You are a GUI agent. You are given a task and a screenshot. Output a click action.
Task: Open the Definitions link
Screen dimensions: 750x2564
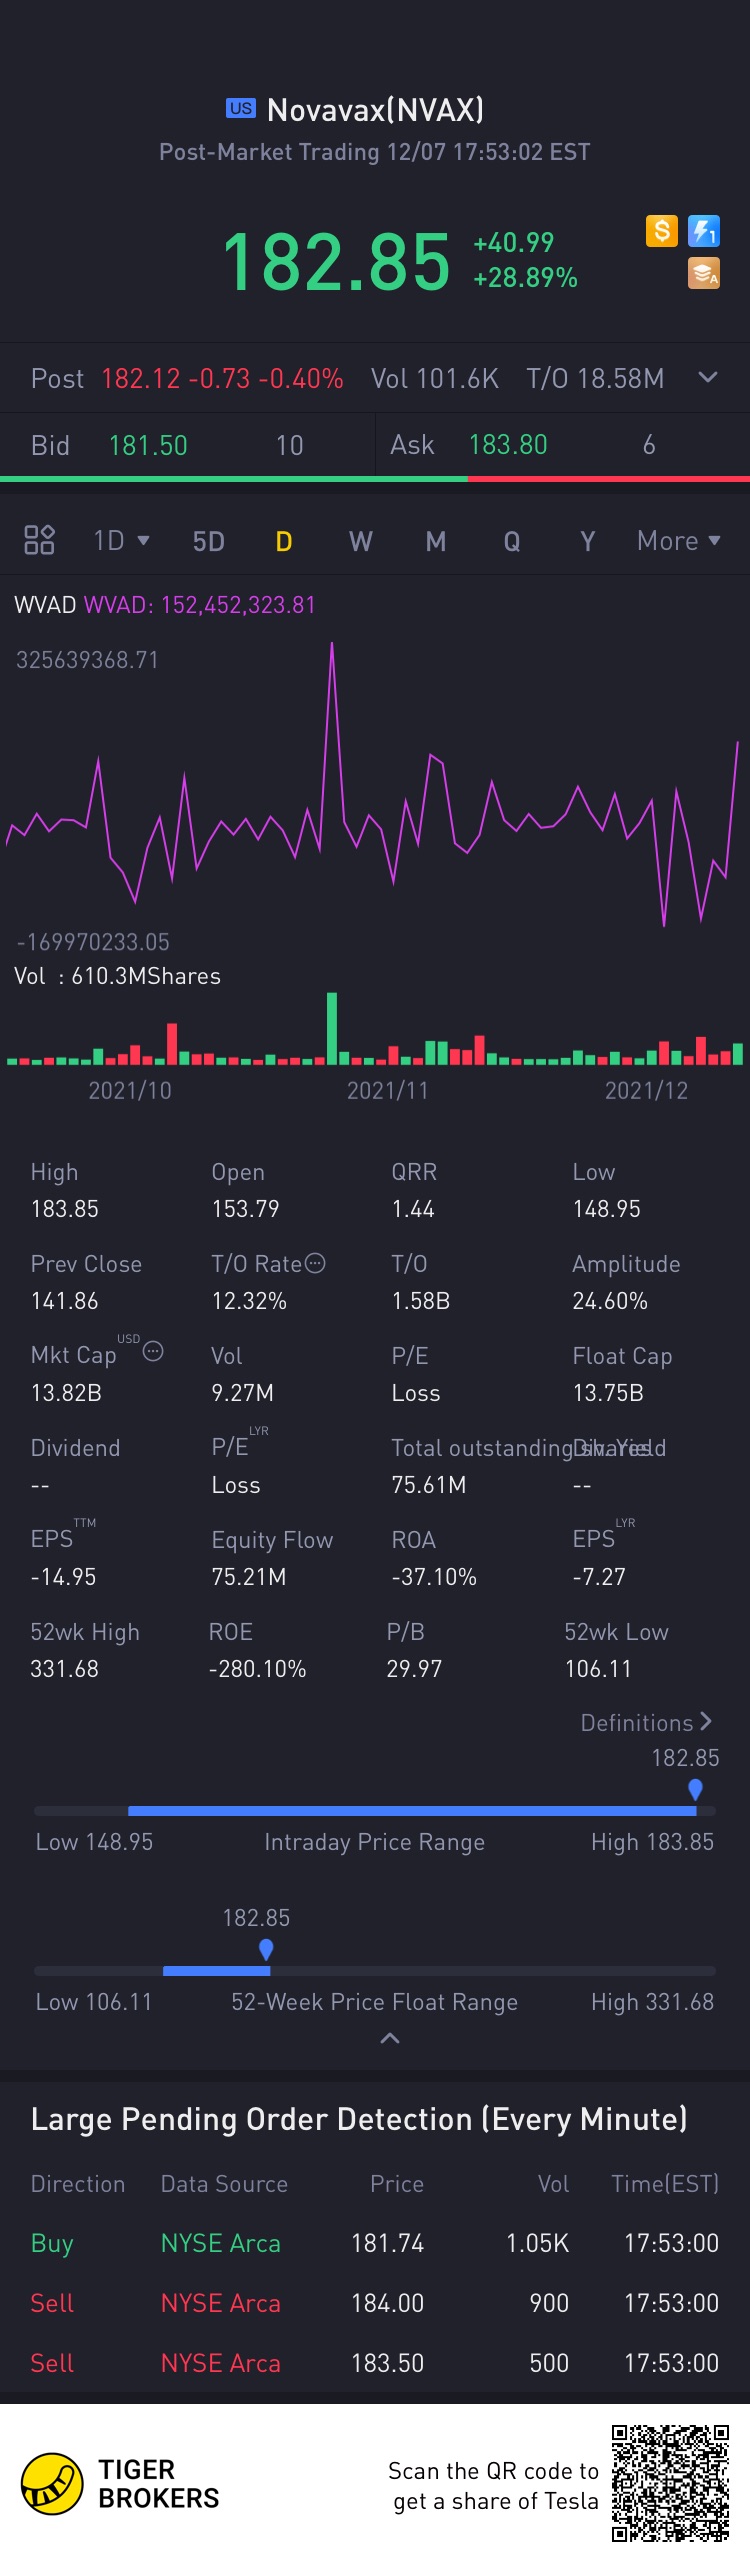(647, 1722)
